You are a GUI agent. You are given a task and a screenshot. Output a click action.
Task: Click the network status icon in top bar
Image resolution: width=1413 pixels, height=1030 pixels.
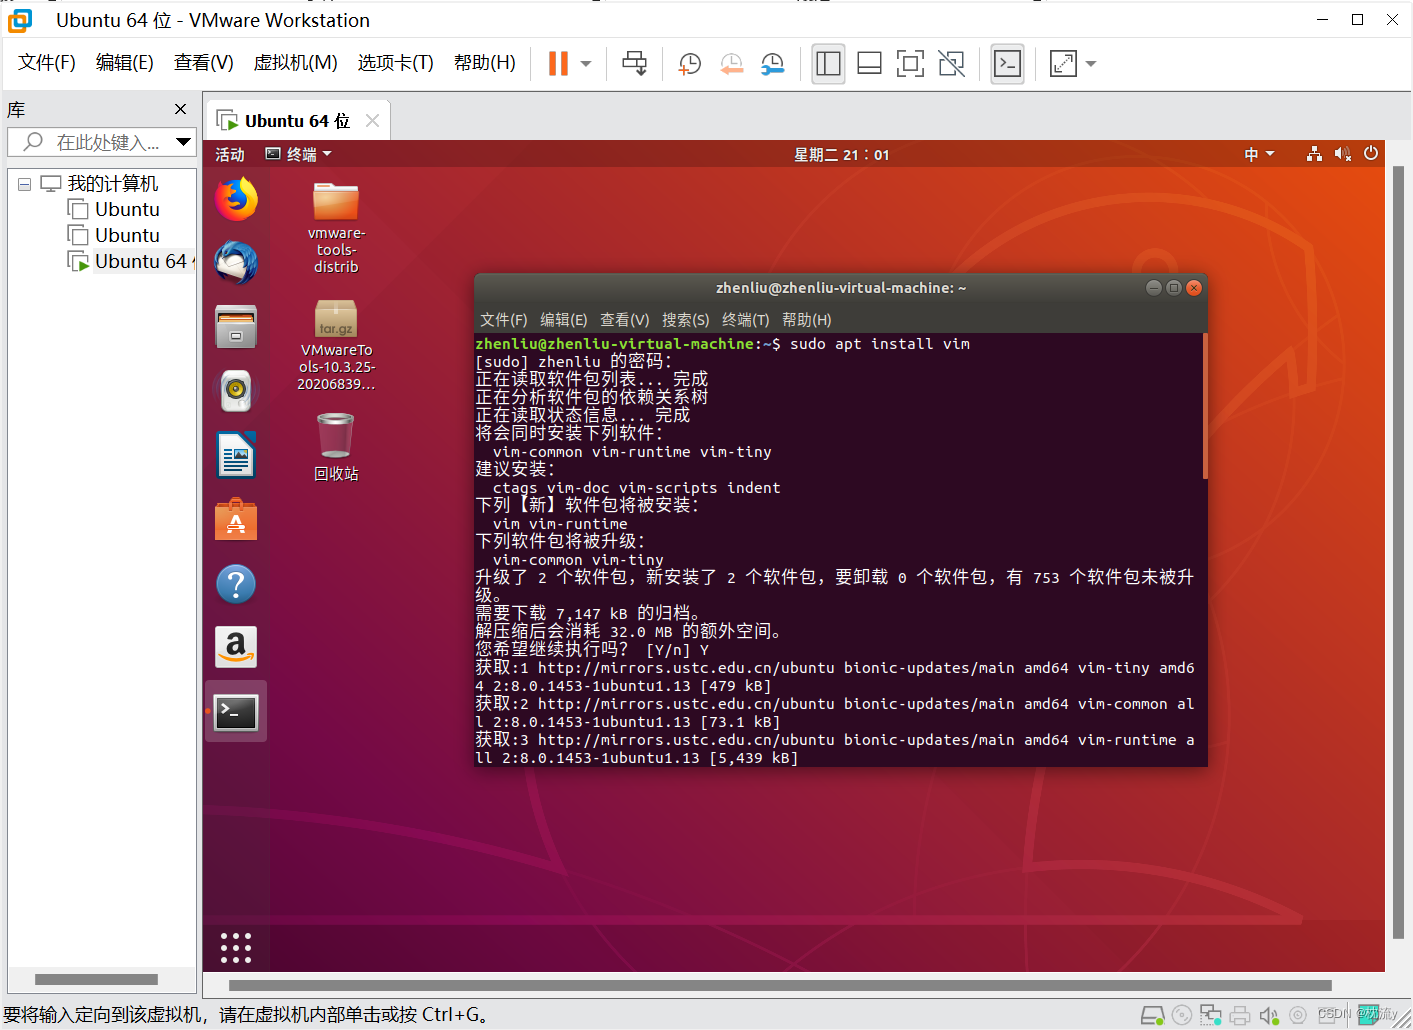(1314, 154)
